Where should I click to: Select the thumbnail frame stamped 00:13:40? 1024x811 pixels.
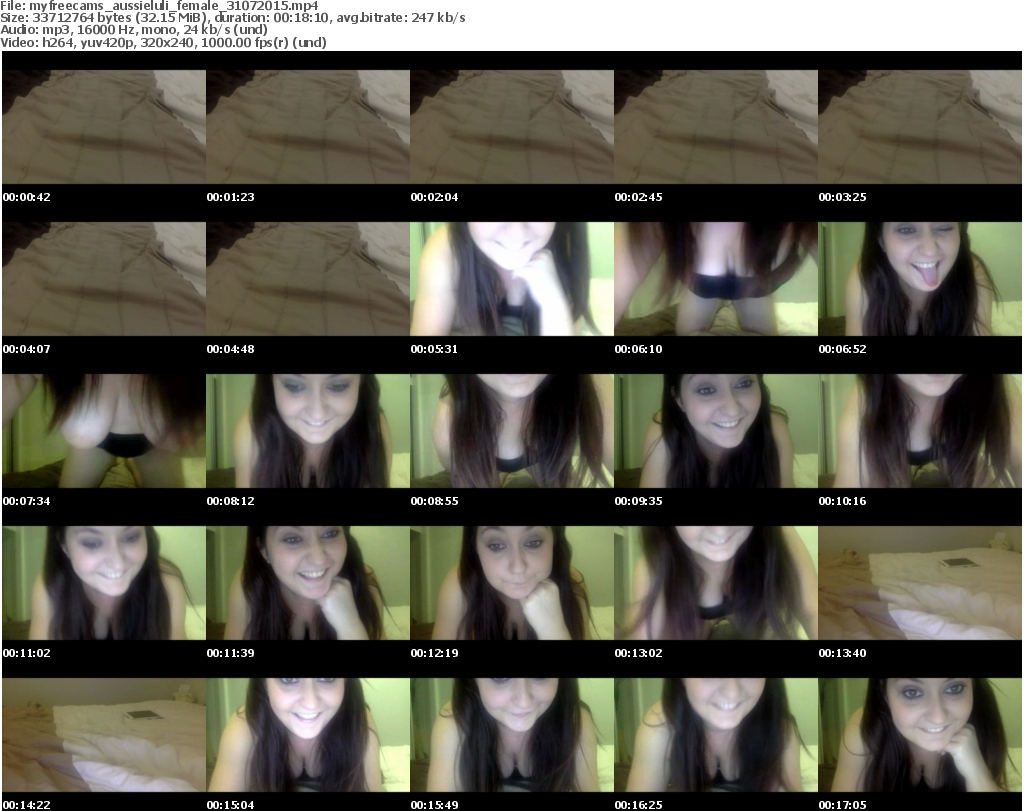920,583
